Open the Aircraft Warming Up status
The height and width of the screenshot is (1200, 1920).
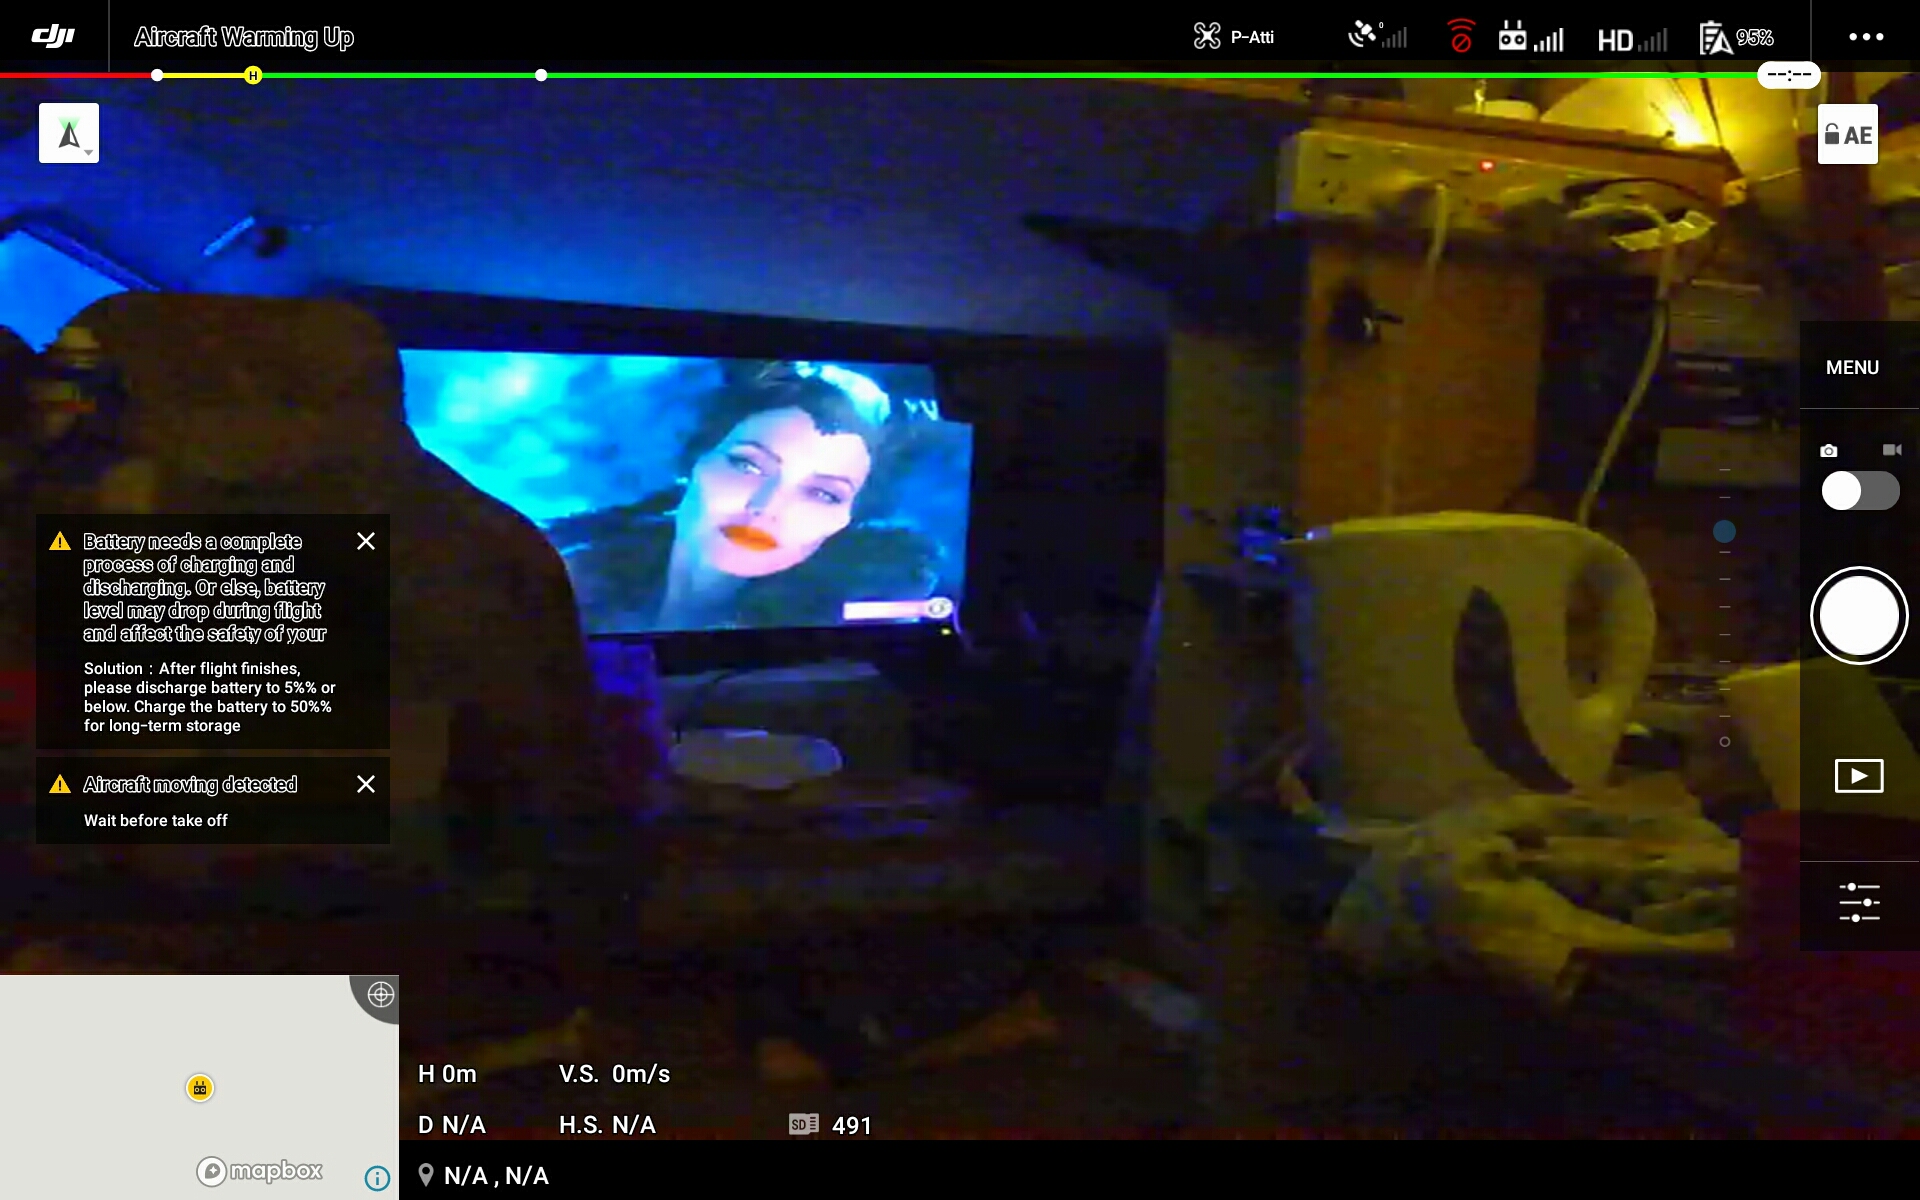244,37
